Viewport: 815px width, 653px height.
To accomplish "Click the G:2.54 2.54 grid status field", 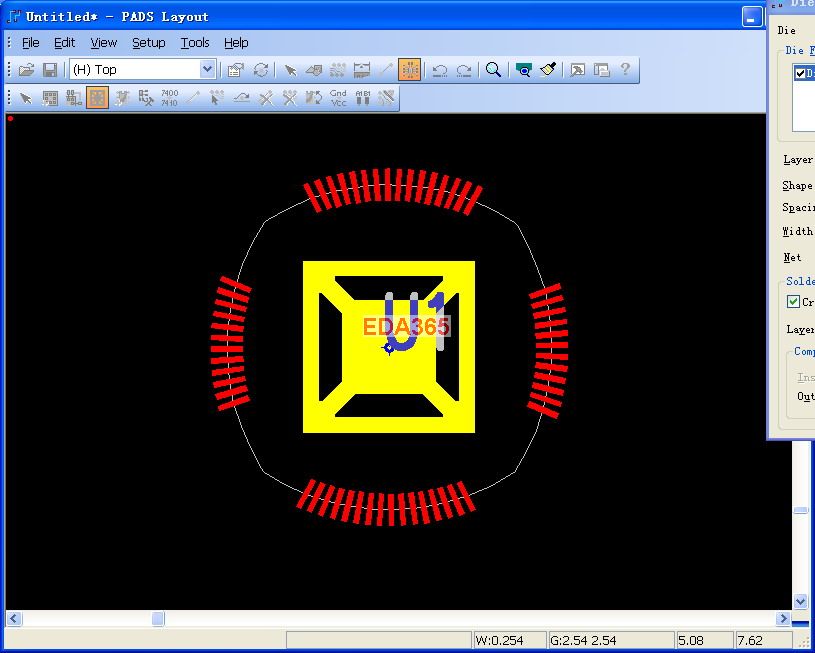I will pos(611,640).
